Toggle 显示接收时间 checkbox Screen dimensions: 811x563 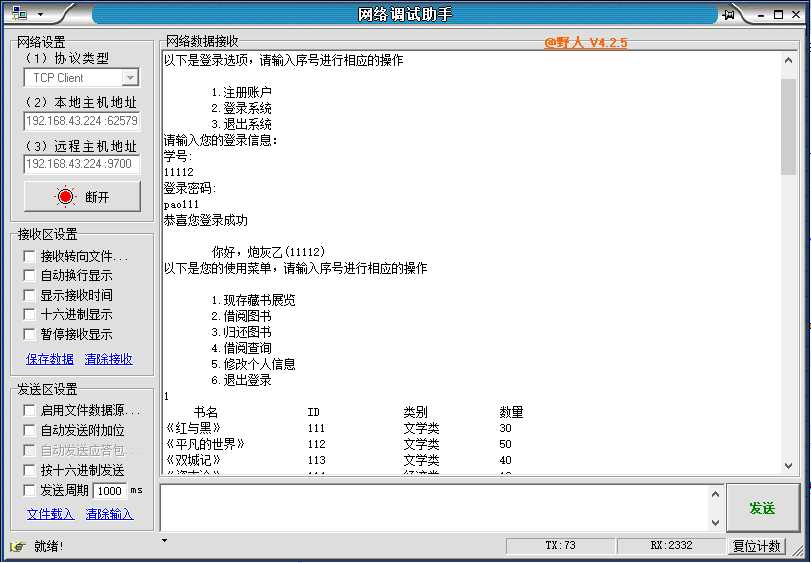point(29,295)
